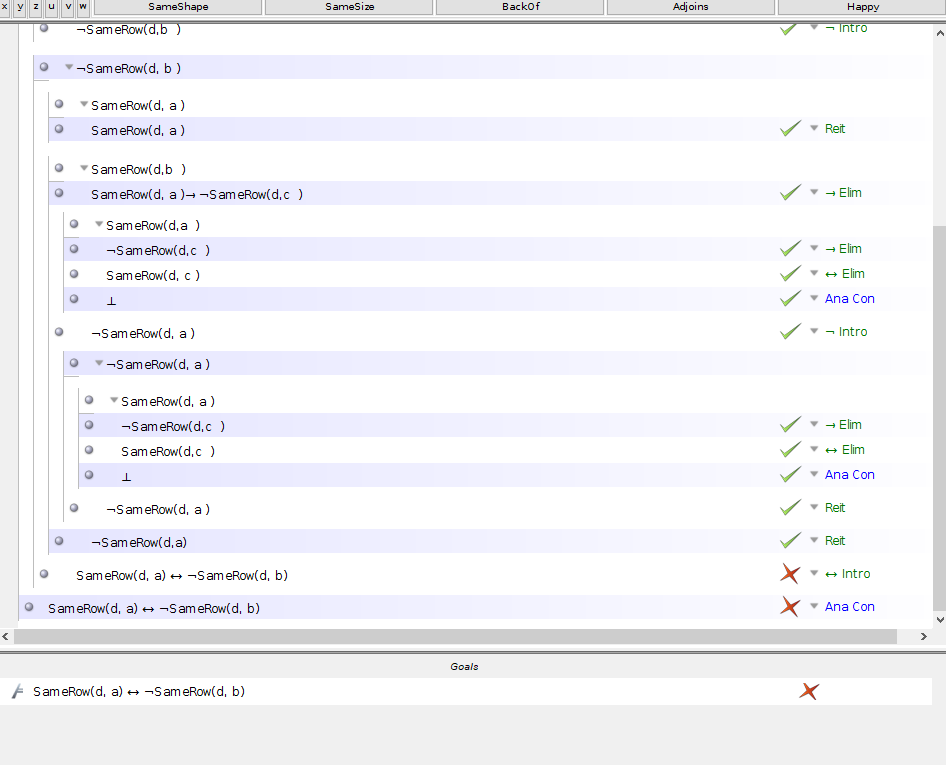Collapse the ¬SameRow(d, b) subproof triangle
946x765 pixels.
pos(68,68)
